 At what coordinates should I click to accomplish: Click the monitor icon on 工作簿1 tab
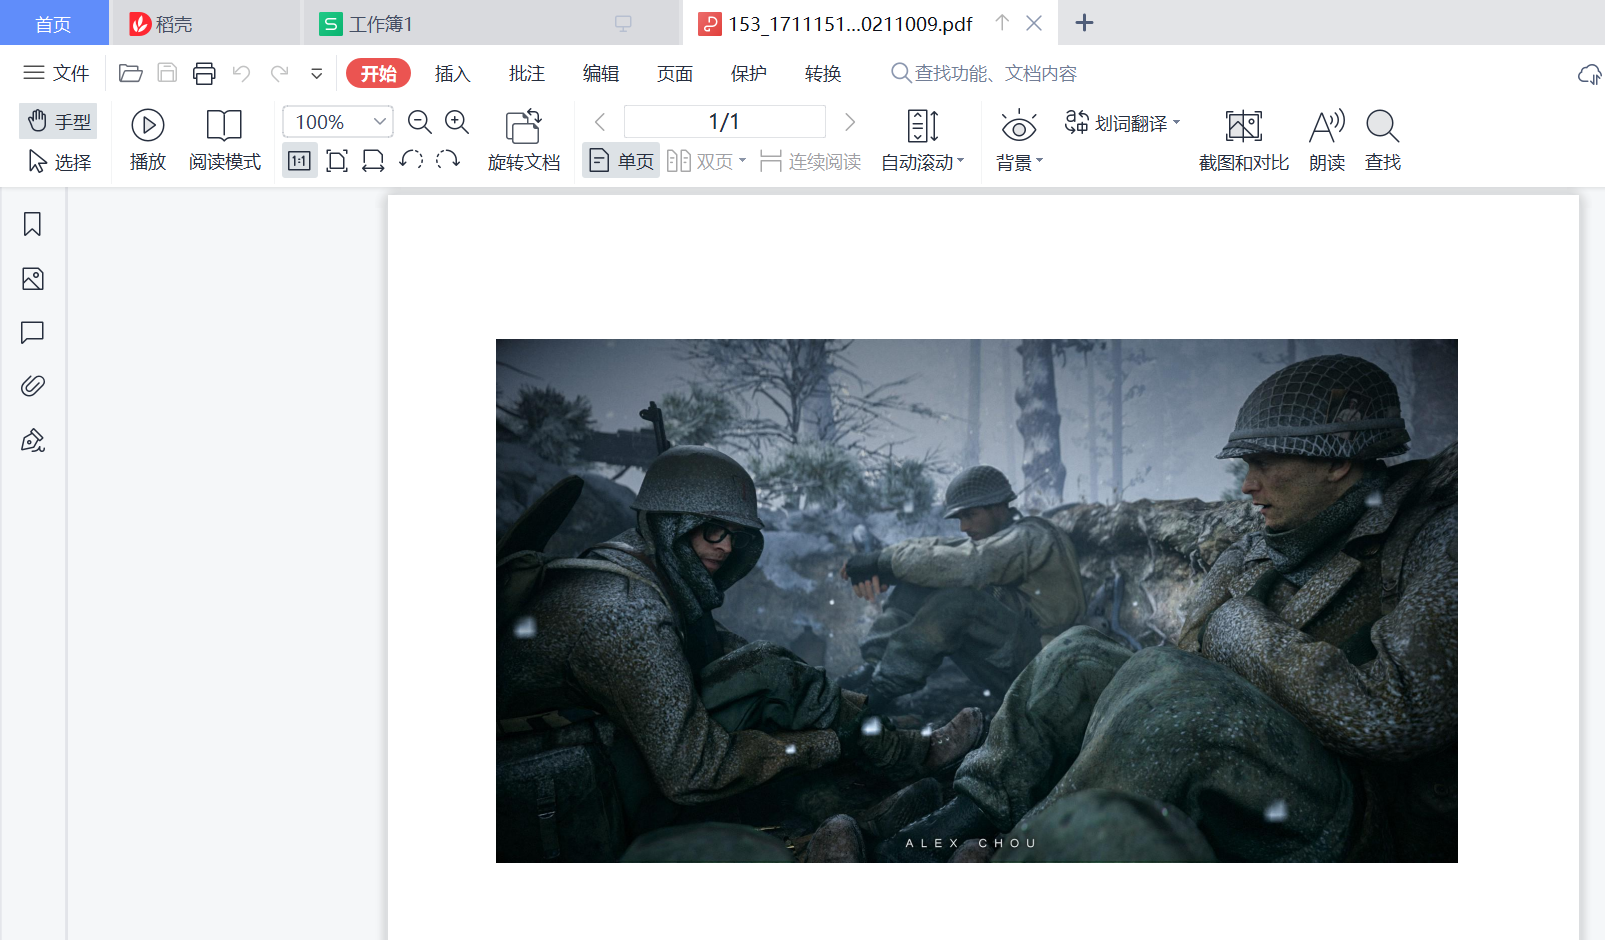(x=623, y=24)
